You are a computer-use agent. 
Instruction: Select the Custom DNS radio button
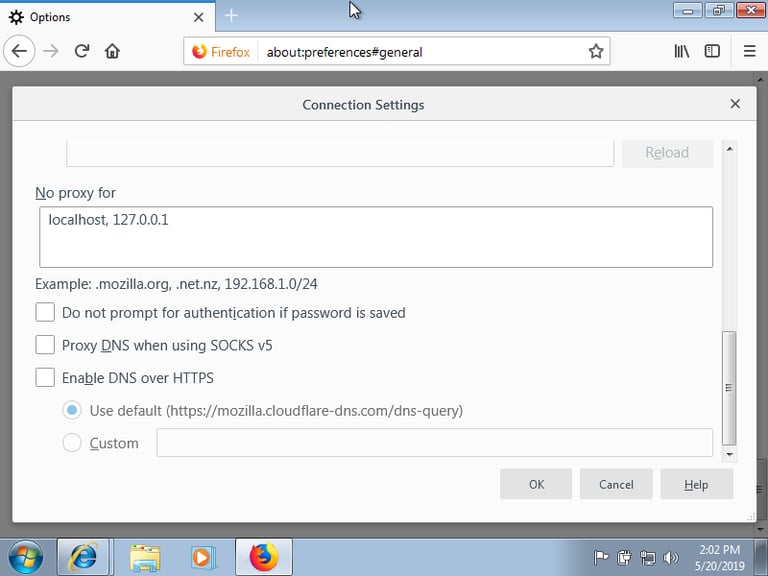click(x=72, y=443)
